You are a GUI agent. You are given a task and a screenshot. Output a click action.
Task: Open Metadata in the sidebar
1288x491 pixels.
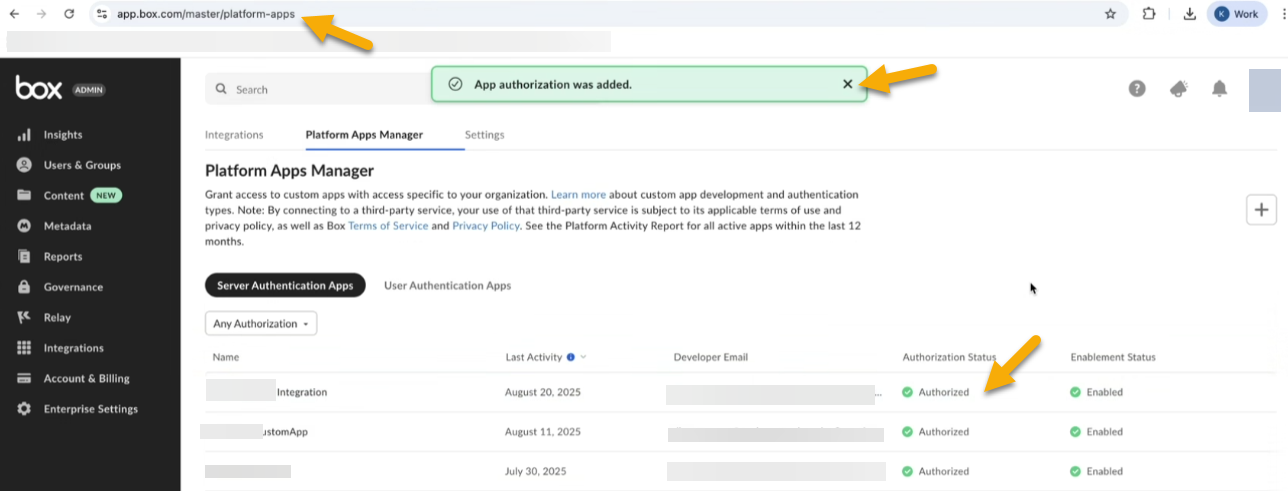coord(54,226)
